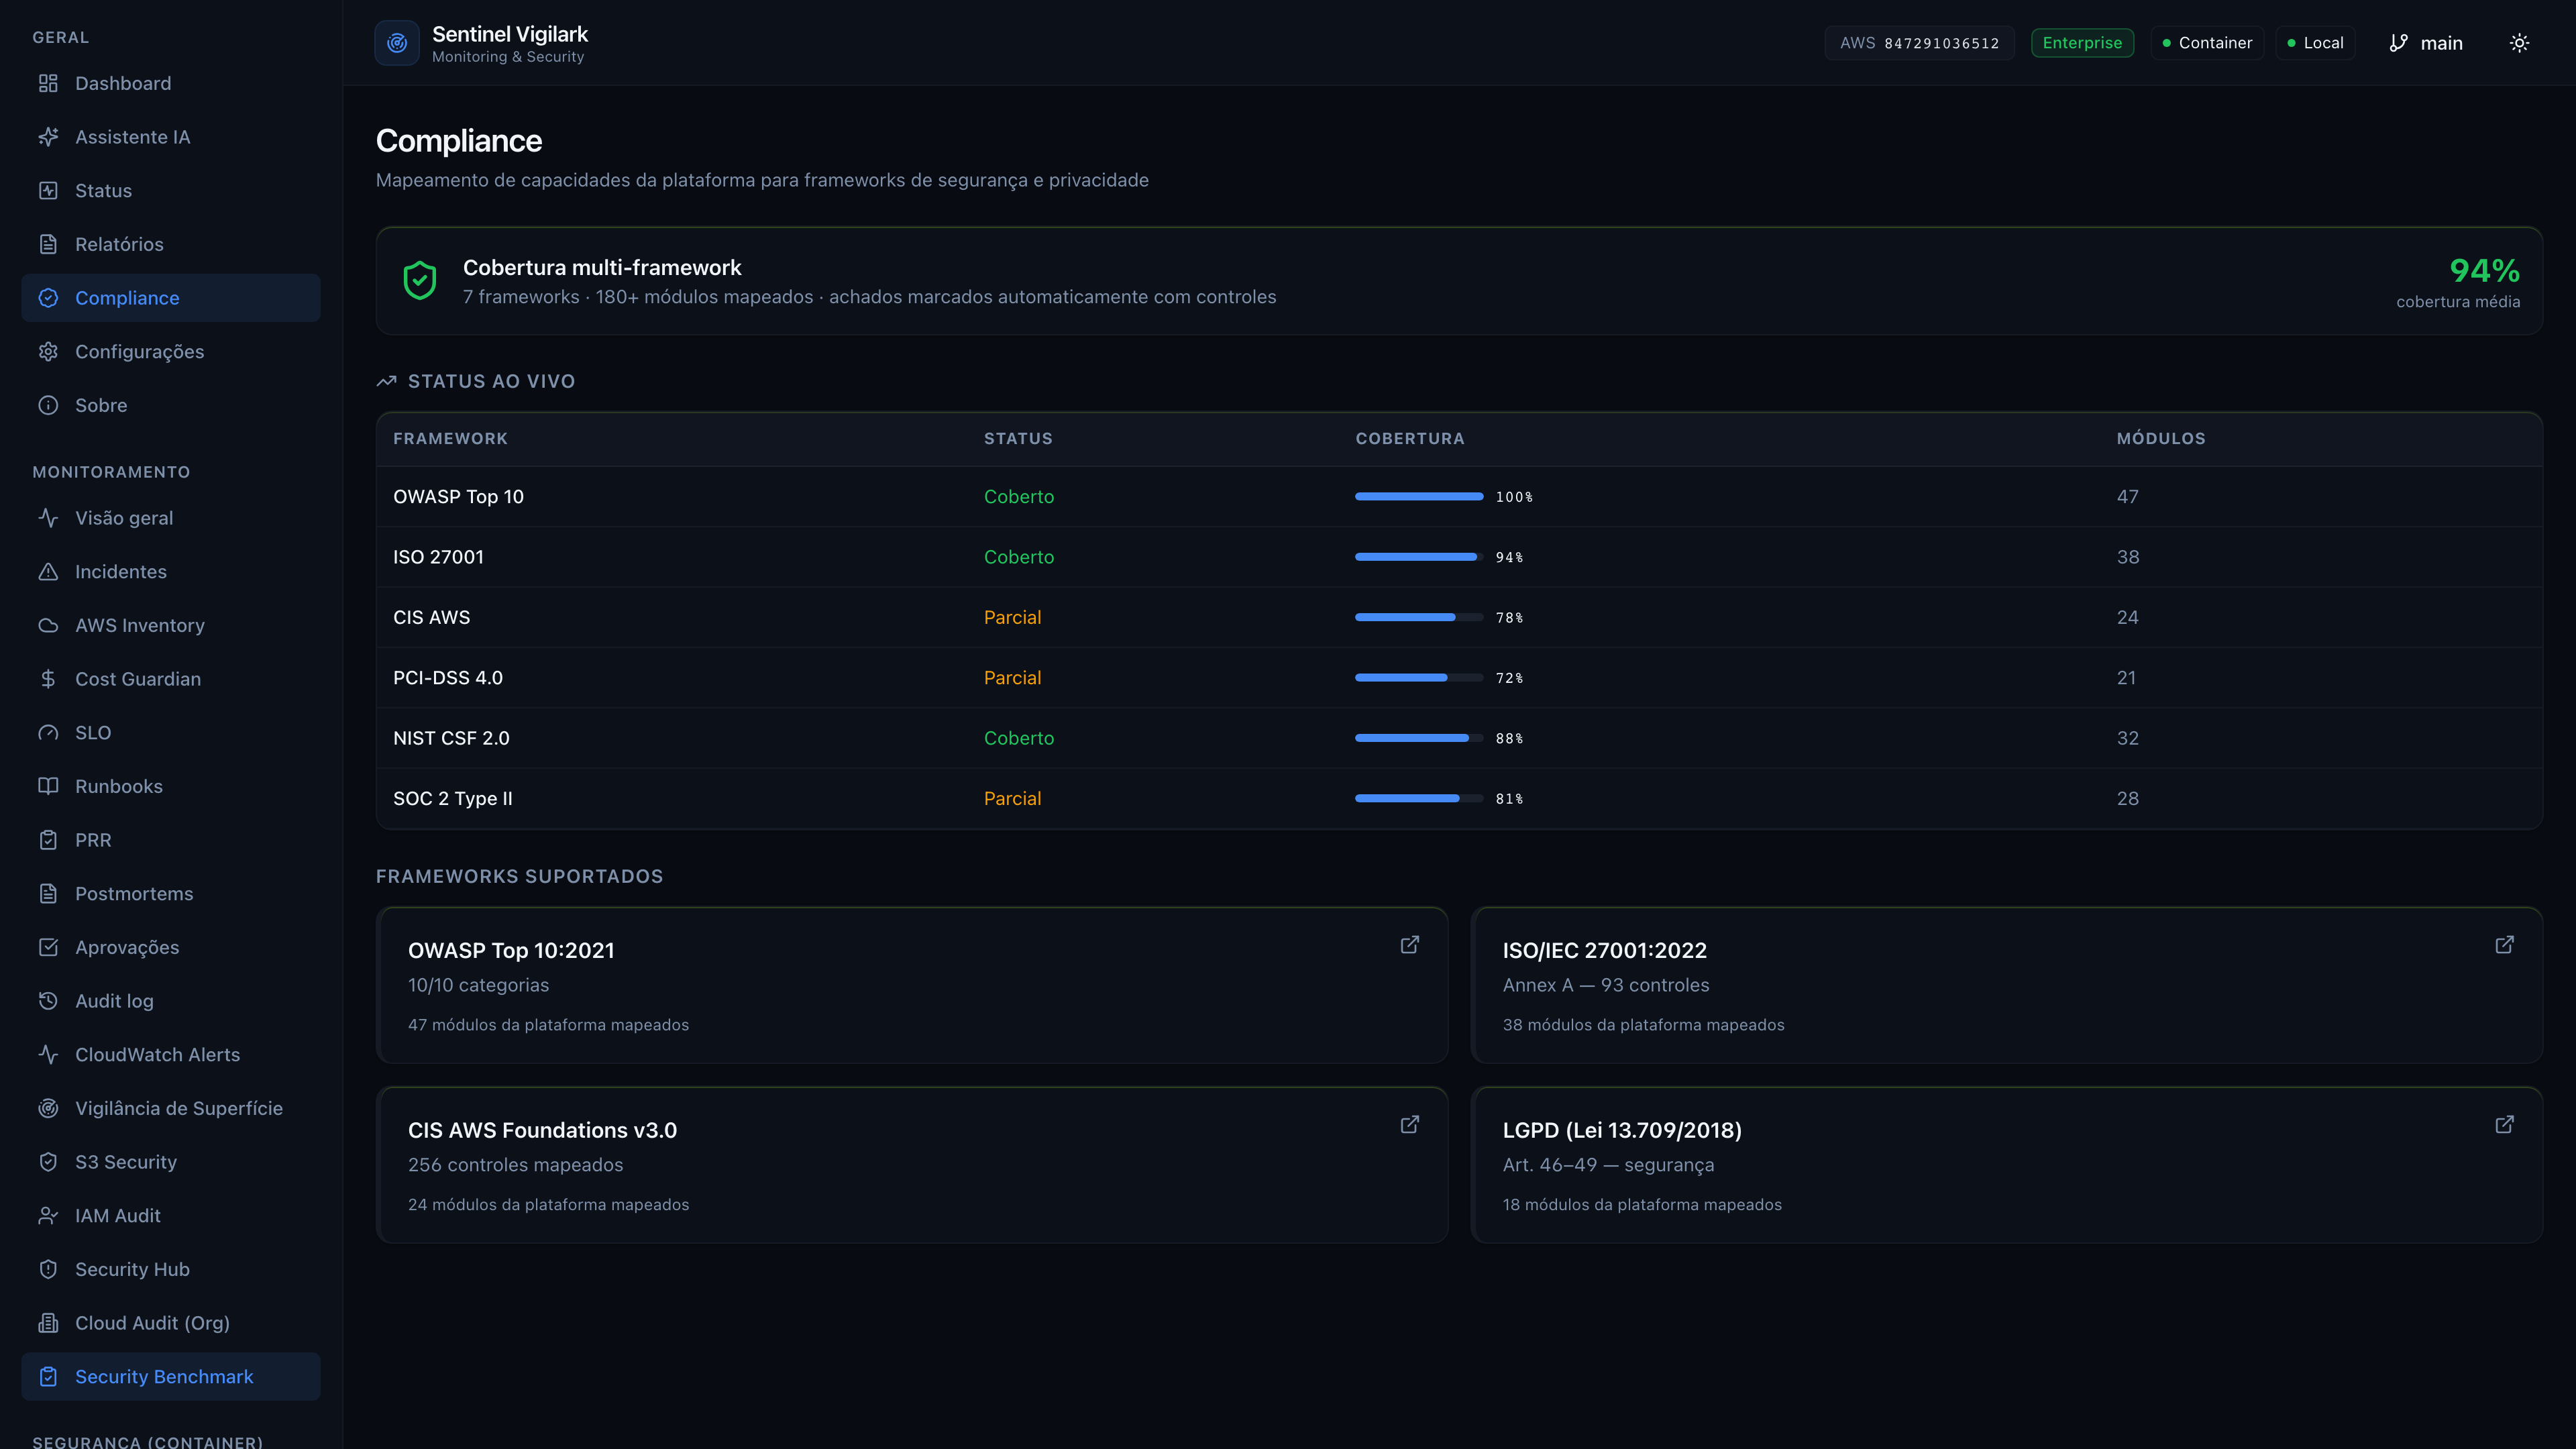Click the Audit log history icon
The image size is (2576, 1449).
[48, 1001]
